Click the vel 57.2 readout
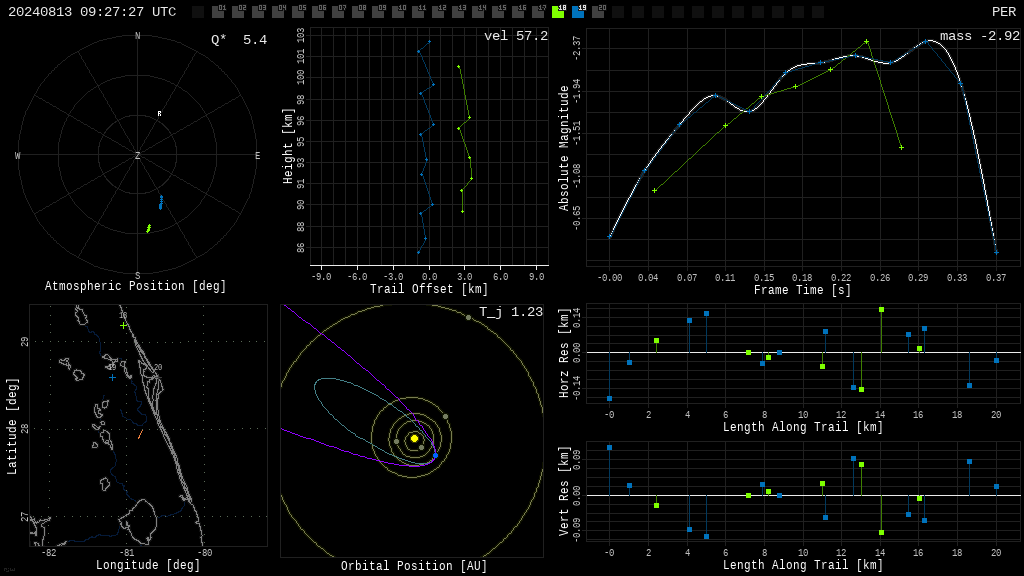The width and height of the screenshot is (1024, 576). 516,36
